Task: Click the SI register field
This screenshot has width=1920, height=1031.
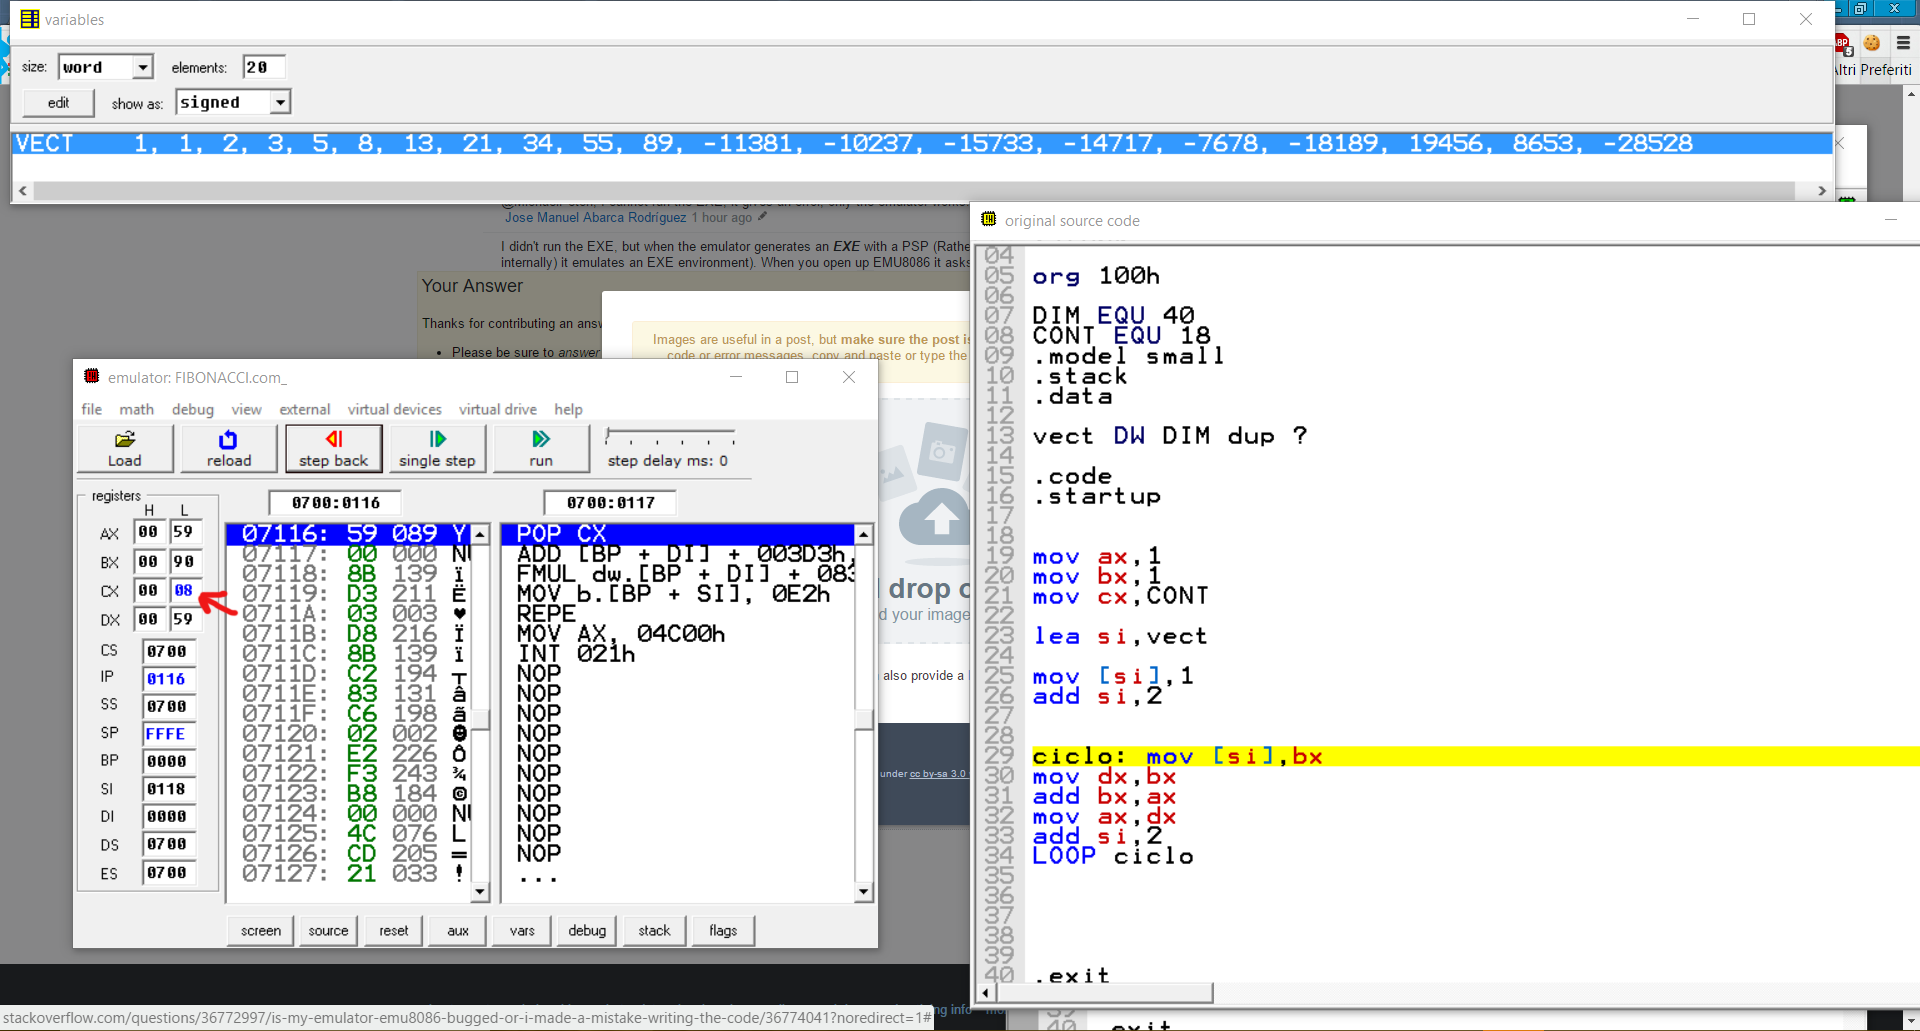Action: click(x=167, y=789)
